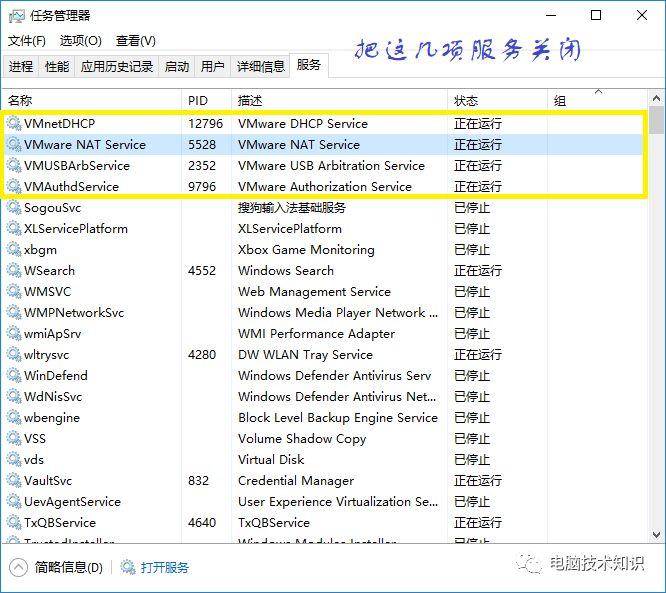Click the 搜狗输入法基础服务 description
This screenshot has height=593, width=666.
click(292, 207)
